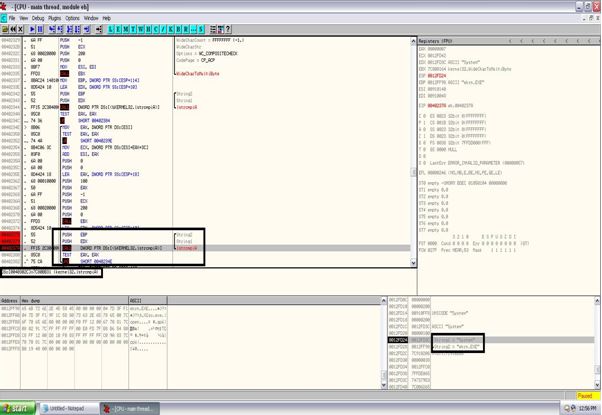Open Windows list with W icon
The height and width of the screenshot is (415, 602).
point(141,29)
